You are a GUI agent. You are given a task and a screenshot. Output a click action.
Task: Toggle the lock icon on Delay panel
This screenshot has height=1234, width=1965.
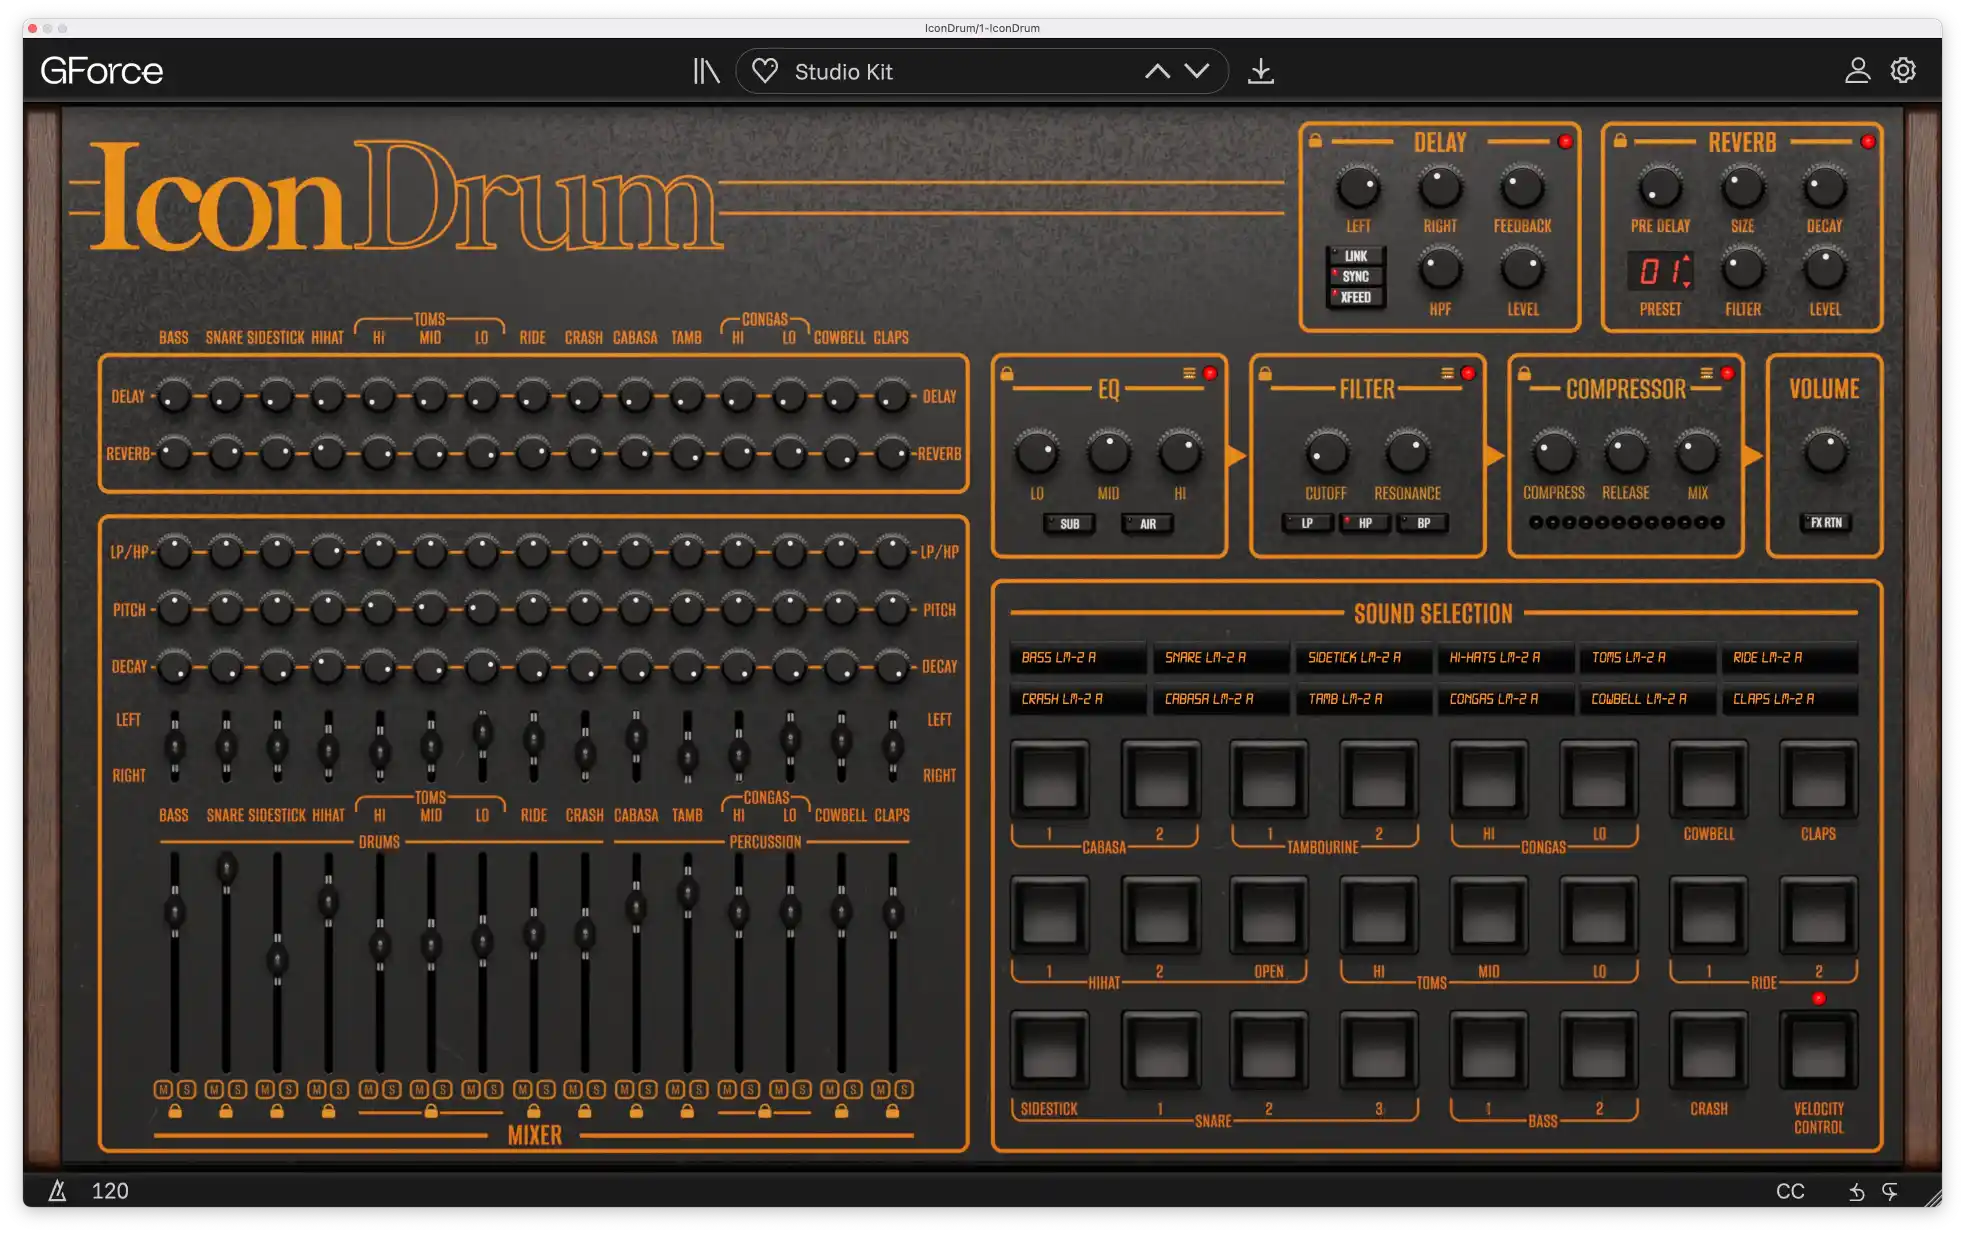pos(1315,141)
